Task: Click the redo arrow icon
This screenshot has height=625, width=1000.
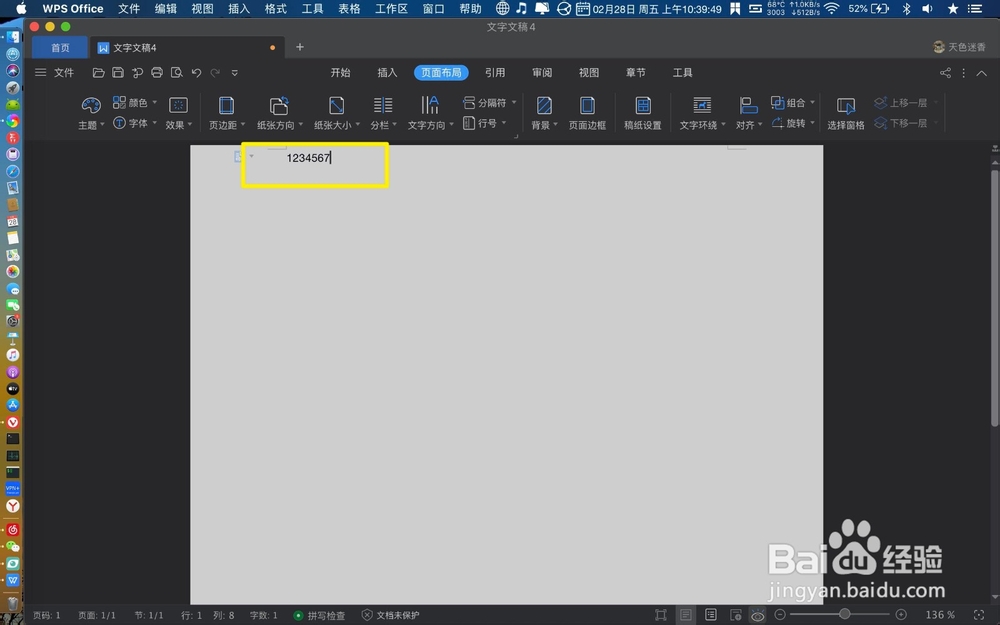Action: (216, 73)
